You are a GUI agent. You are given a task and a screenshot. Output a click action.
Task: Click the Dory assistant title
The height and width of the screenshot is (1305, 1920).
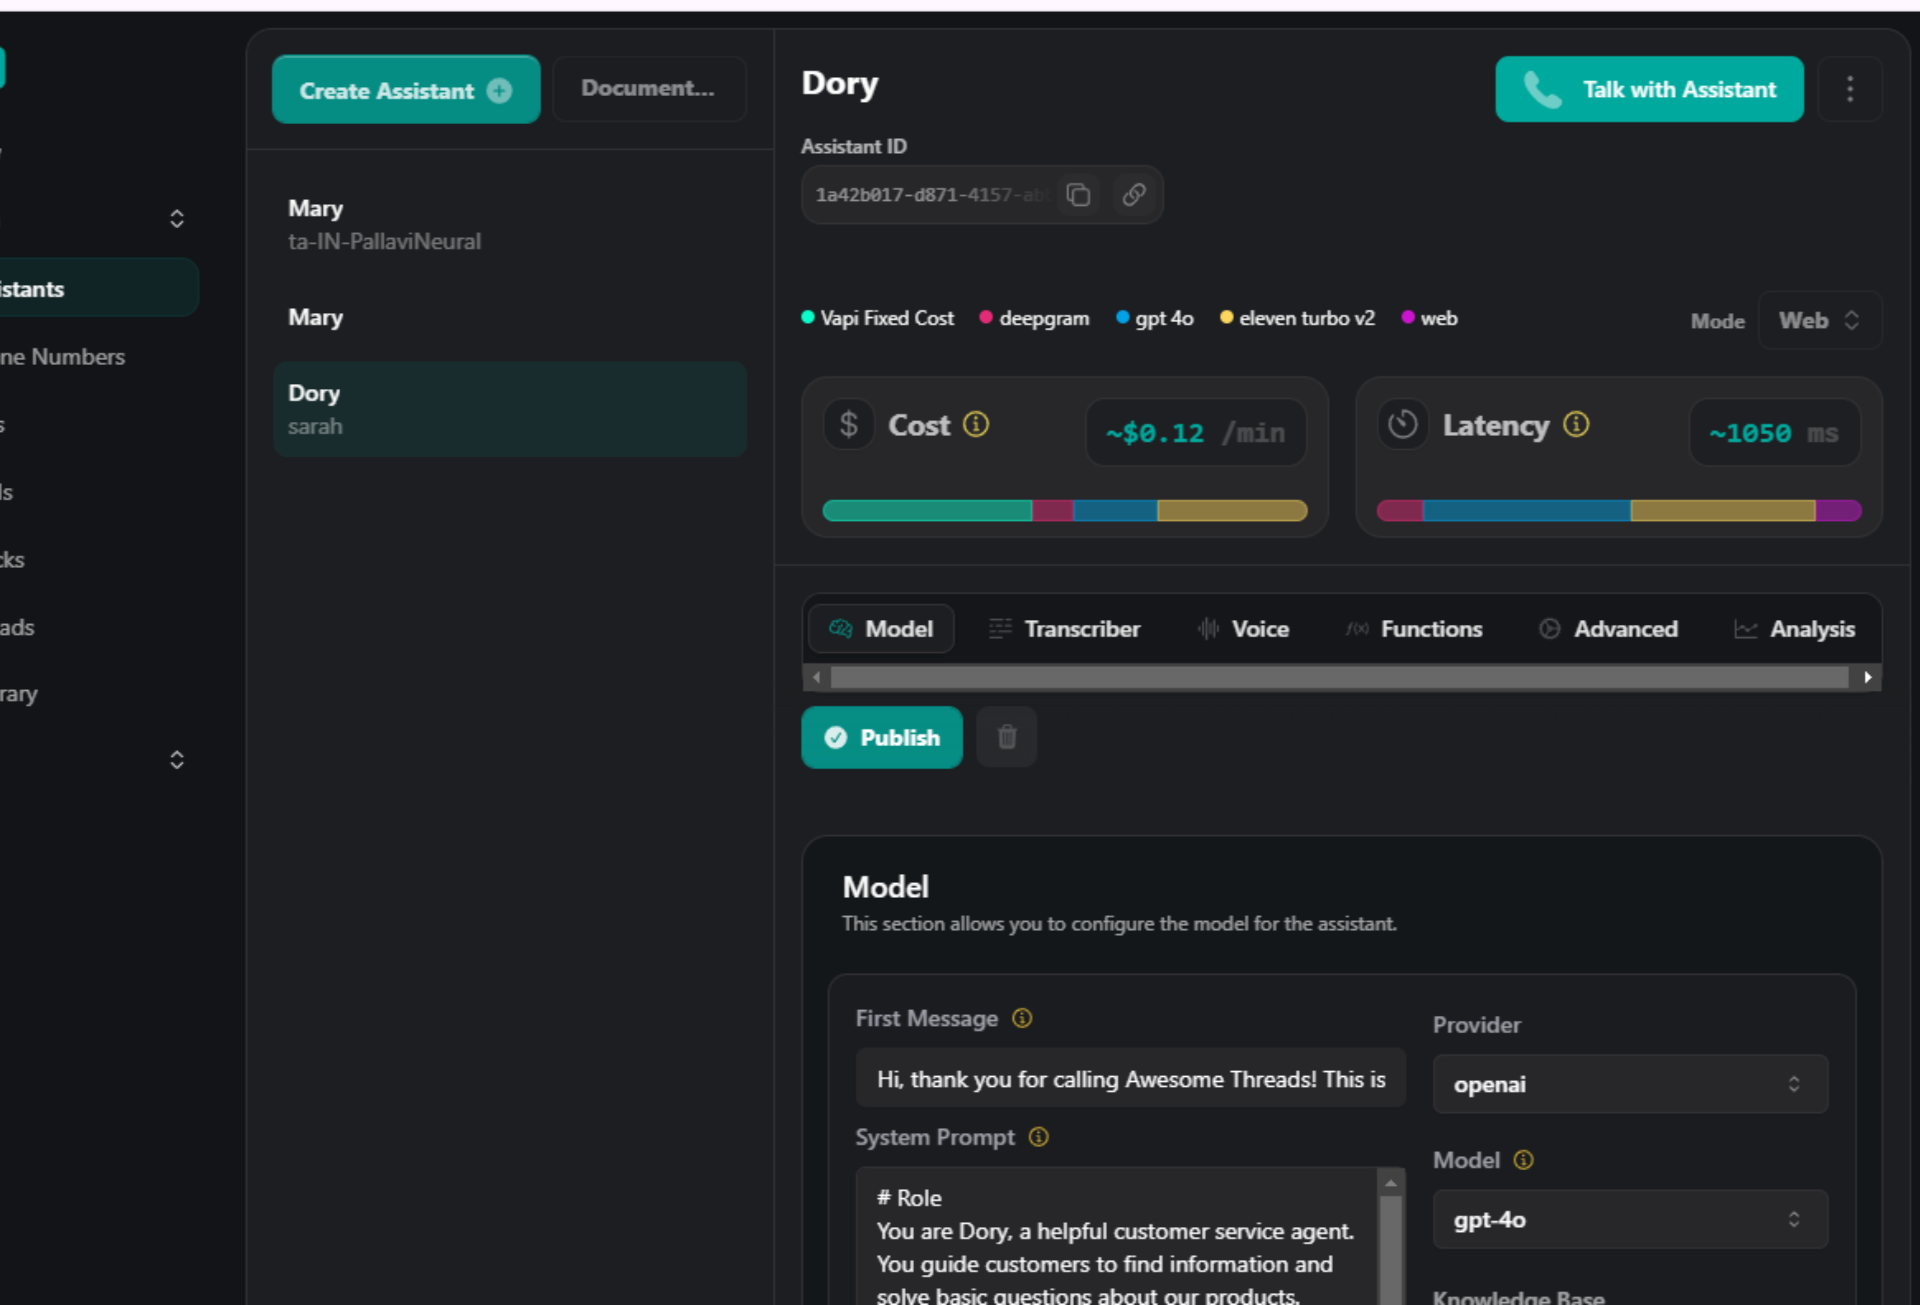pos(840,84)
